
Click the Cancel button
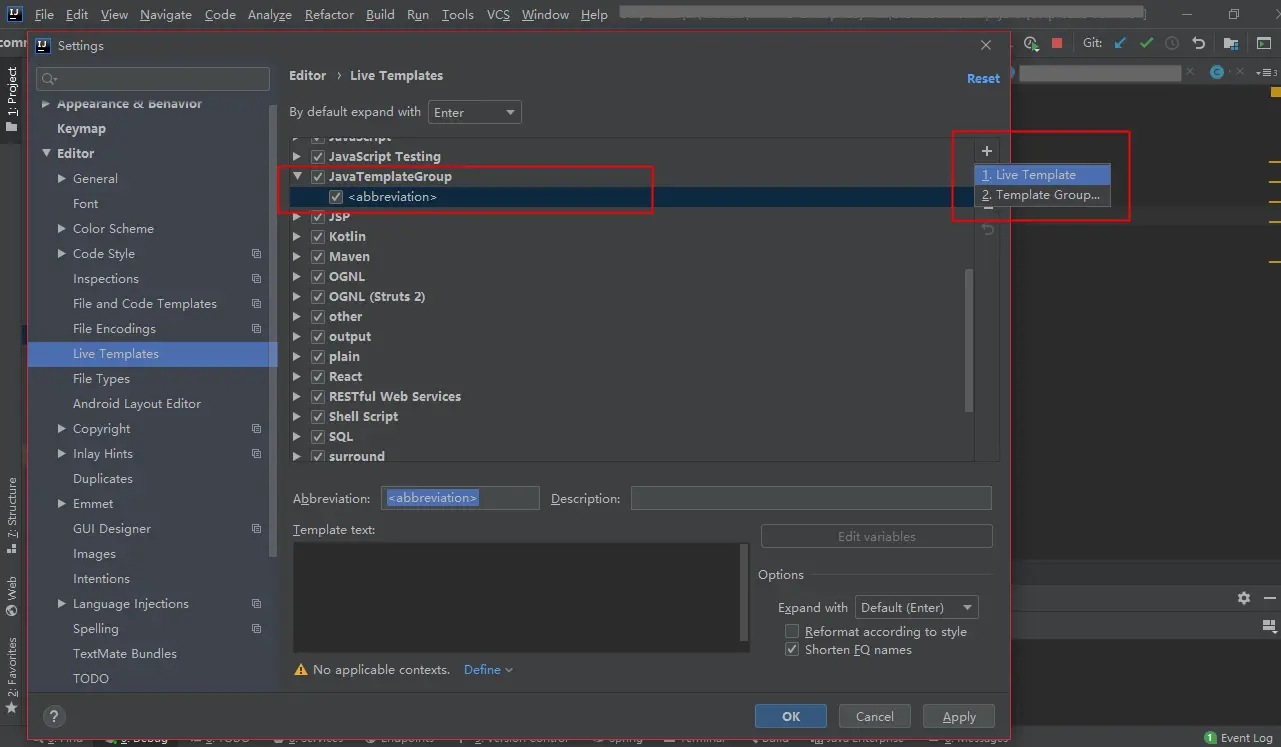[x=875, y=716]
